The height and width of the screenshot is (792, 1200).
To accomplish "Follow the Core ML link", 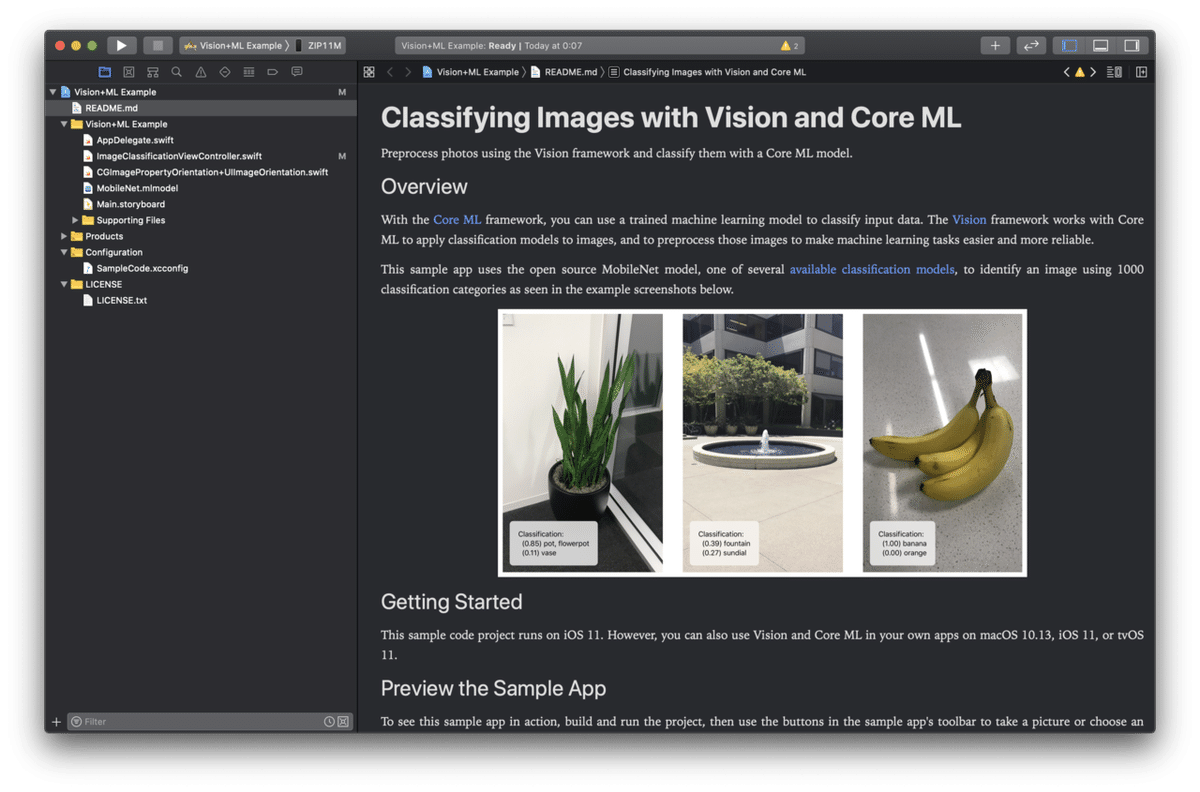I will pos(457,220).
